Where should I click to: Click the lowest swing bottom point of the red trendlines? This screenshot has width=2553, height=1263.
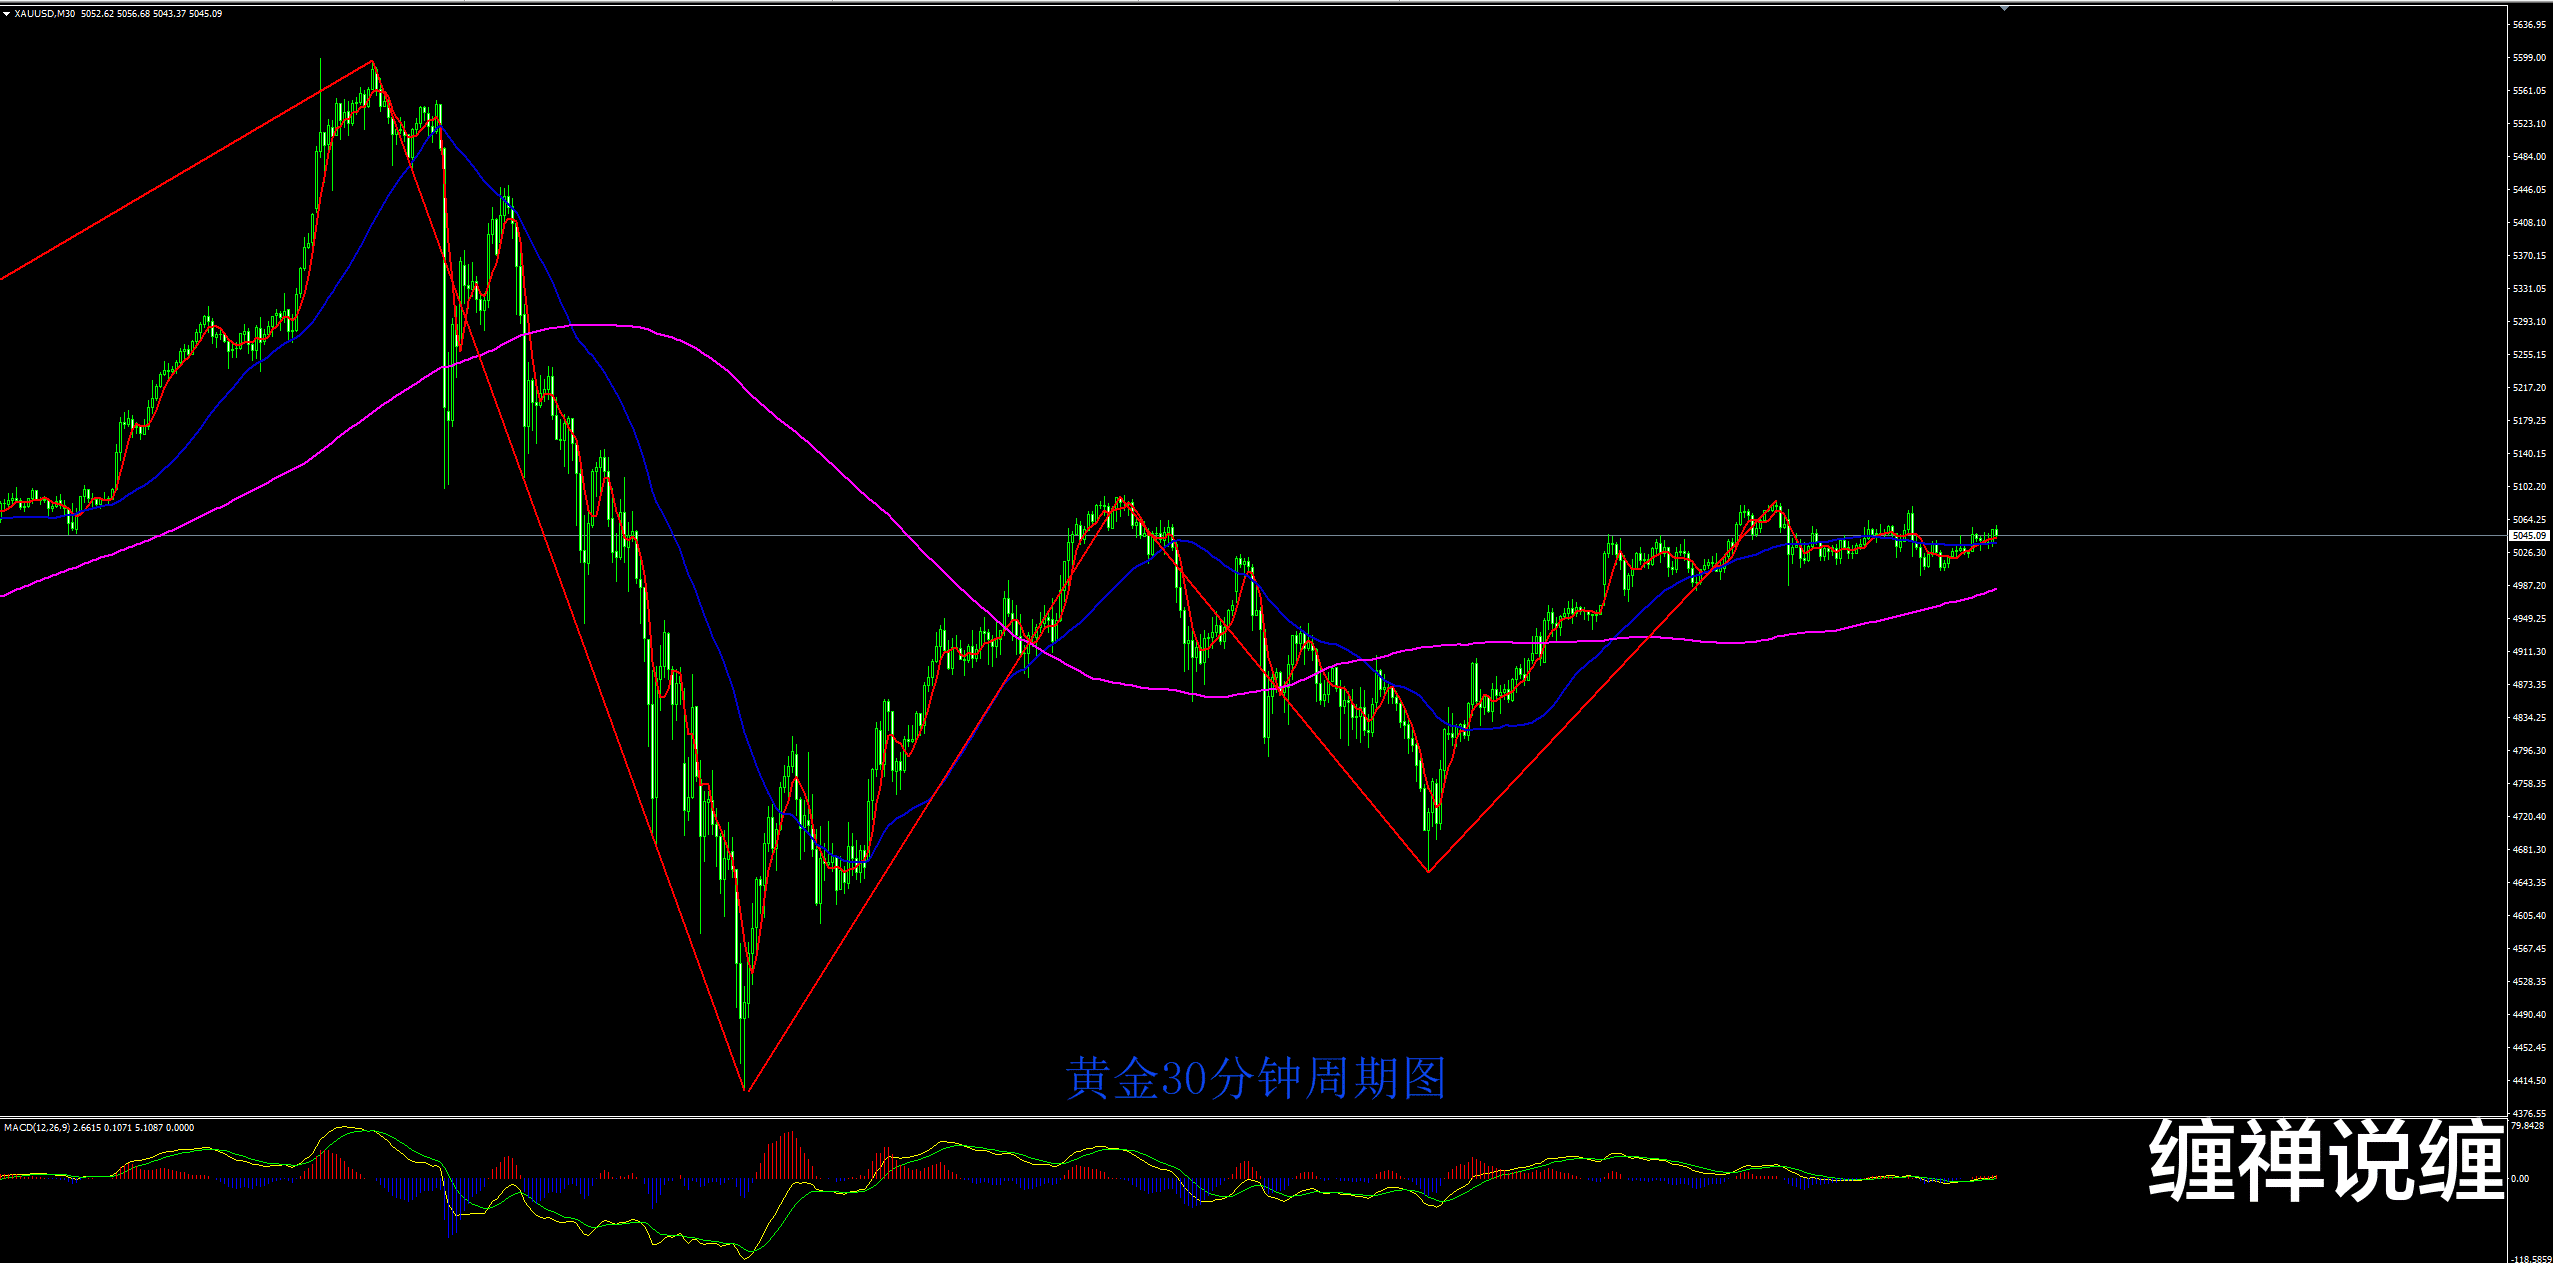click(746, 1090)
